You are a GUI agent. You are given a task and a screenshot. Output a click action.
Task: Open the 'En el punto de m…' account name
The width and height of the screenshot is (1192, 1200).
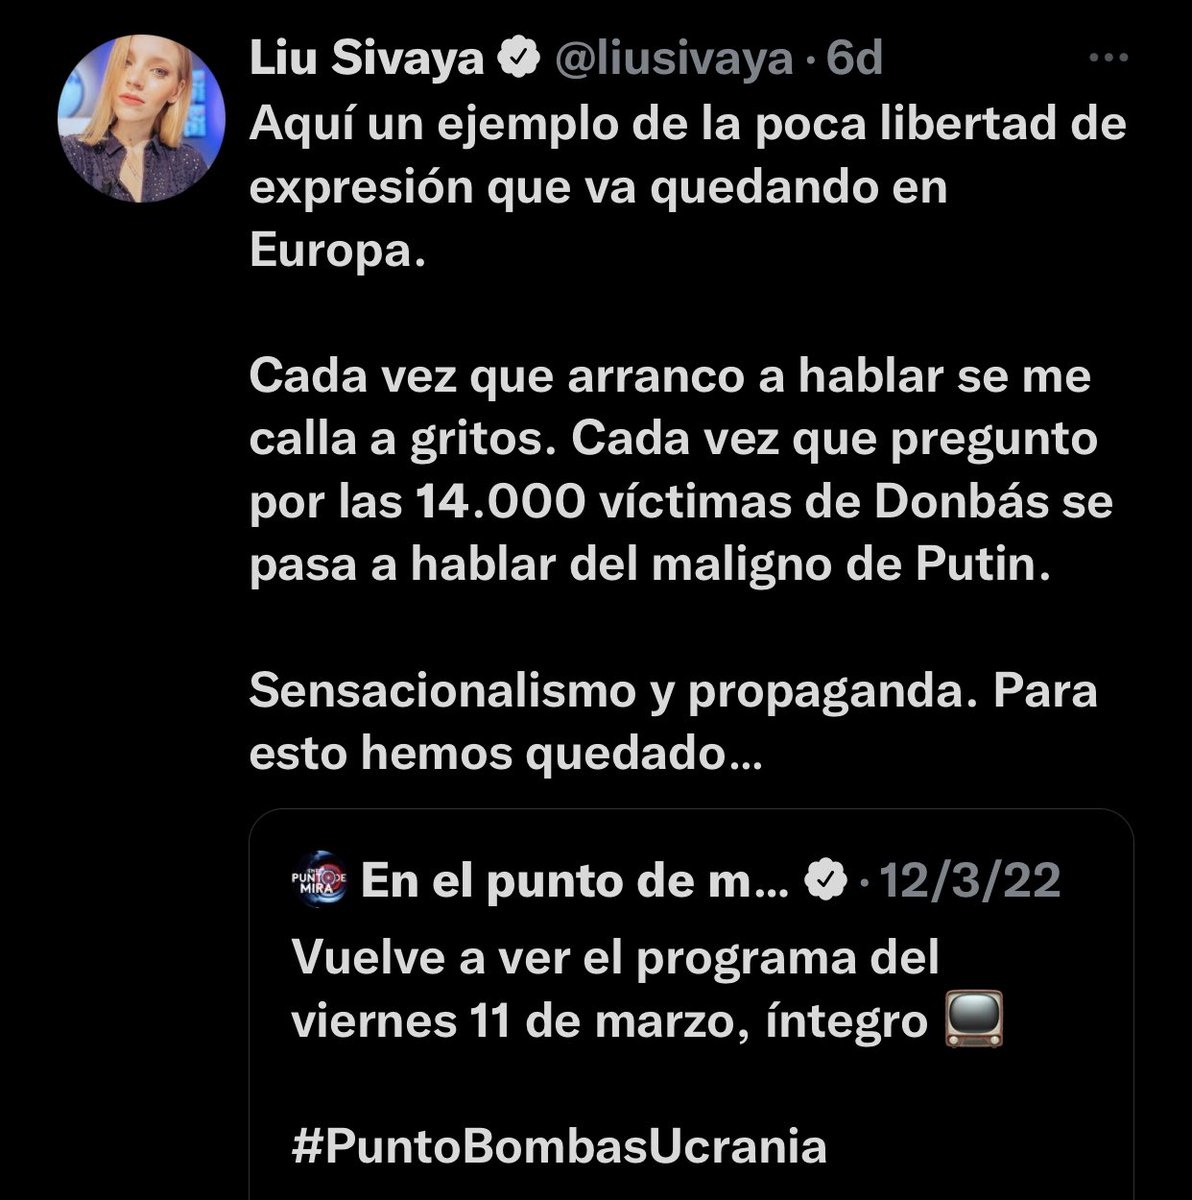575,881
